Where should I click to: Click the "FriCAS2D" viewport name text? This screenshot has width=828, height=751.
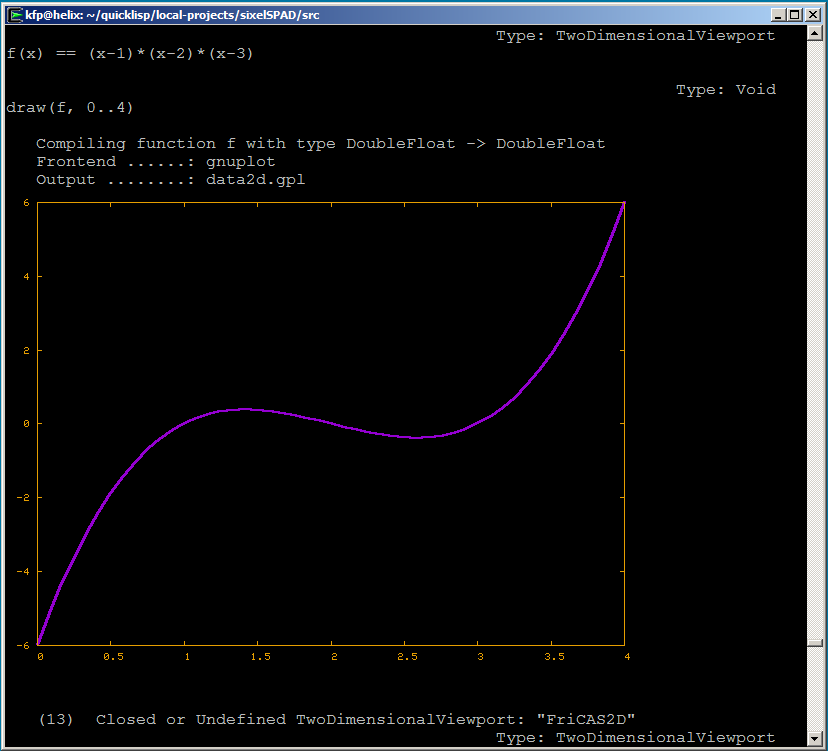tap(585, 719)
